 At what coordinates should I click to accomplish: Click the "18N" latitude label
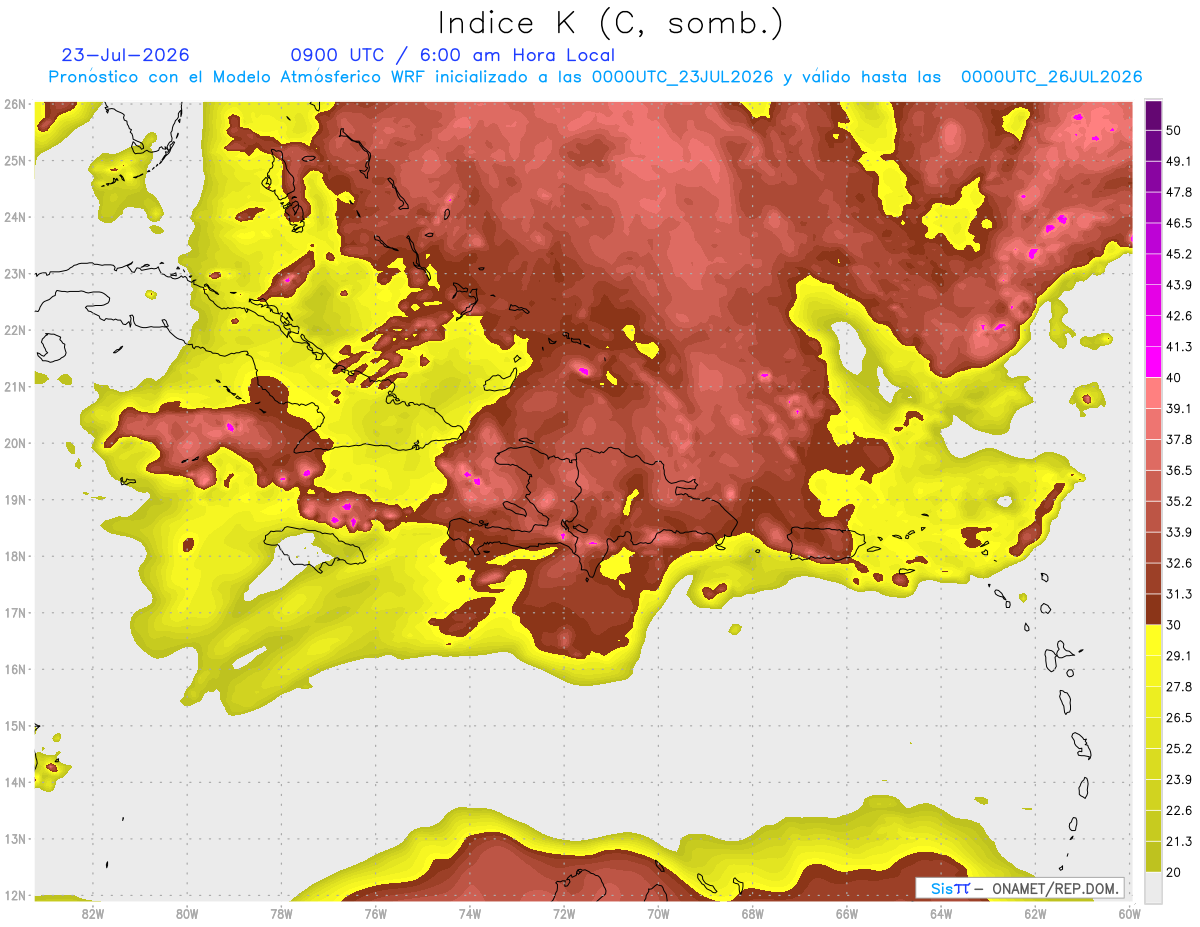[x=15, y=556]
